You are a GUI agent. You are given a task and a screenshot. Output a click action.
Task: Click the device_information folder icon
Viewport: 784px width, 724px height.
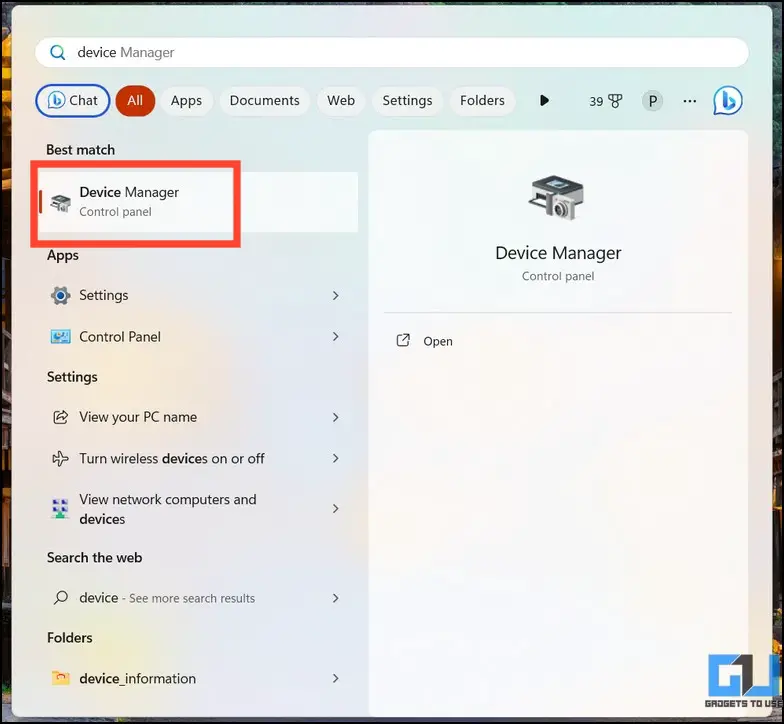click(x=60, y=678)
